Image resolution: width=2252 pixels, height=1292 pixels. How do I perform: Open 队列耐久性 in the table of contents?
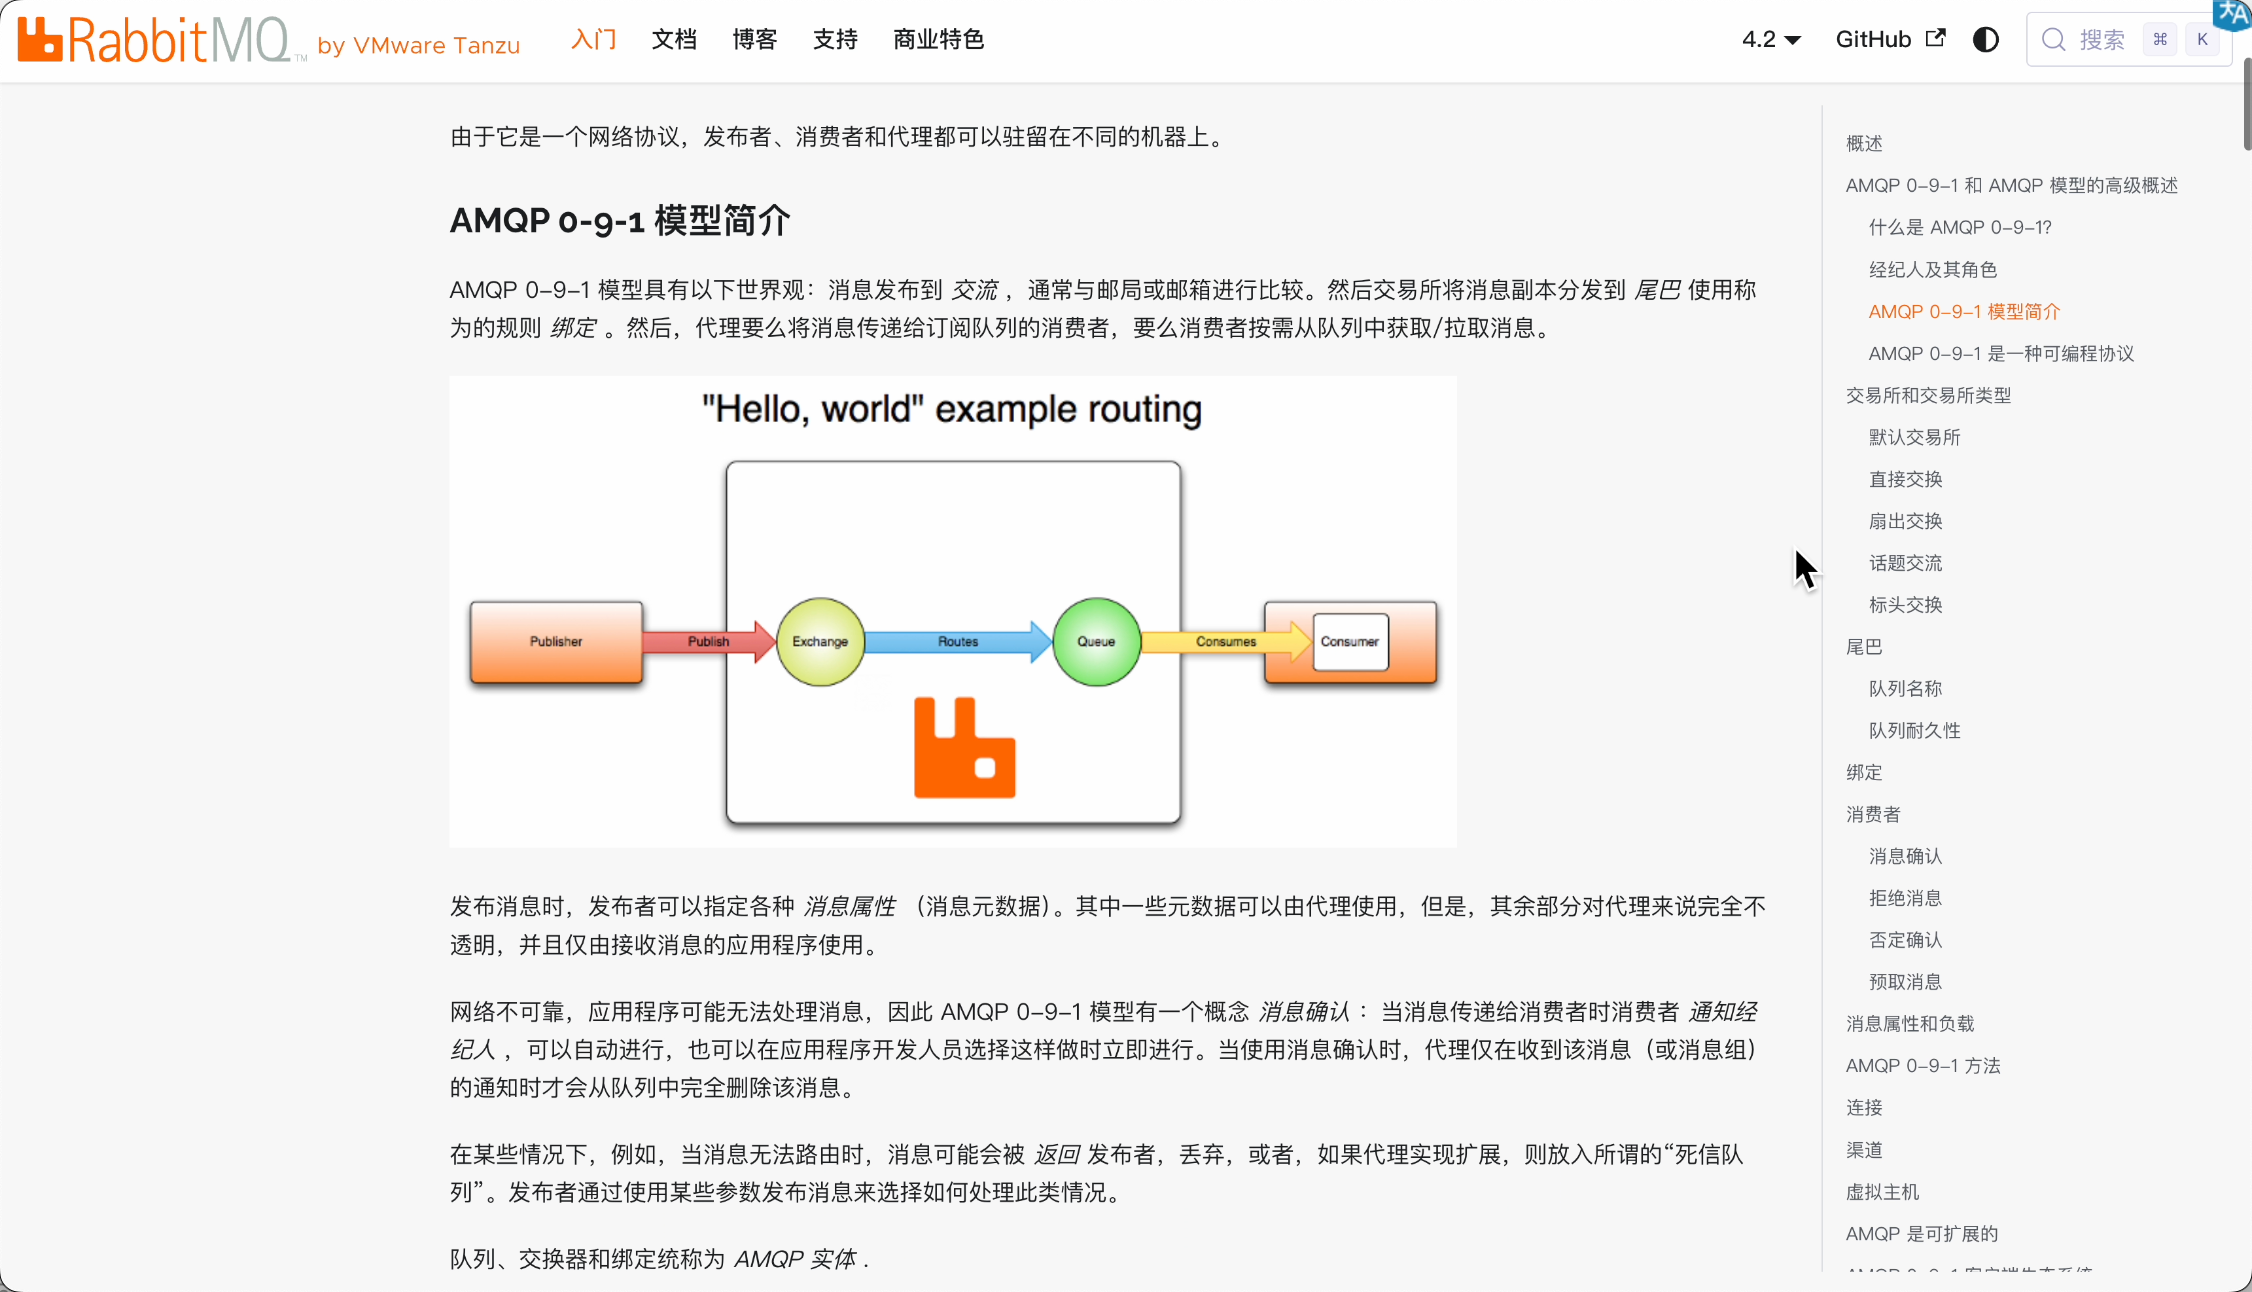1914,730
